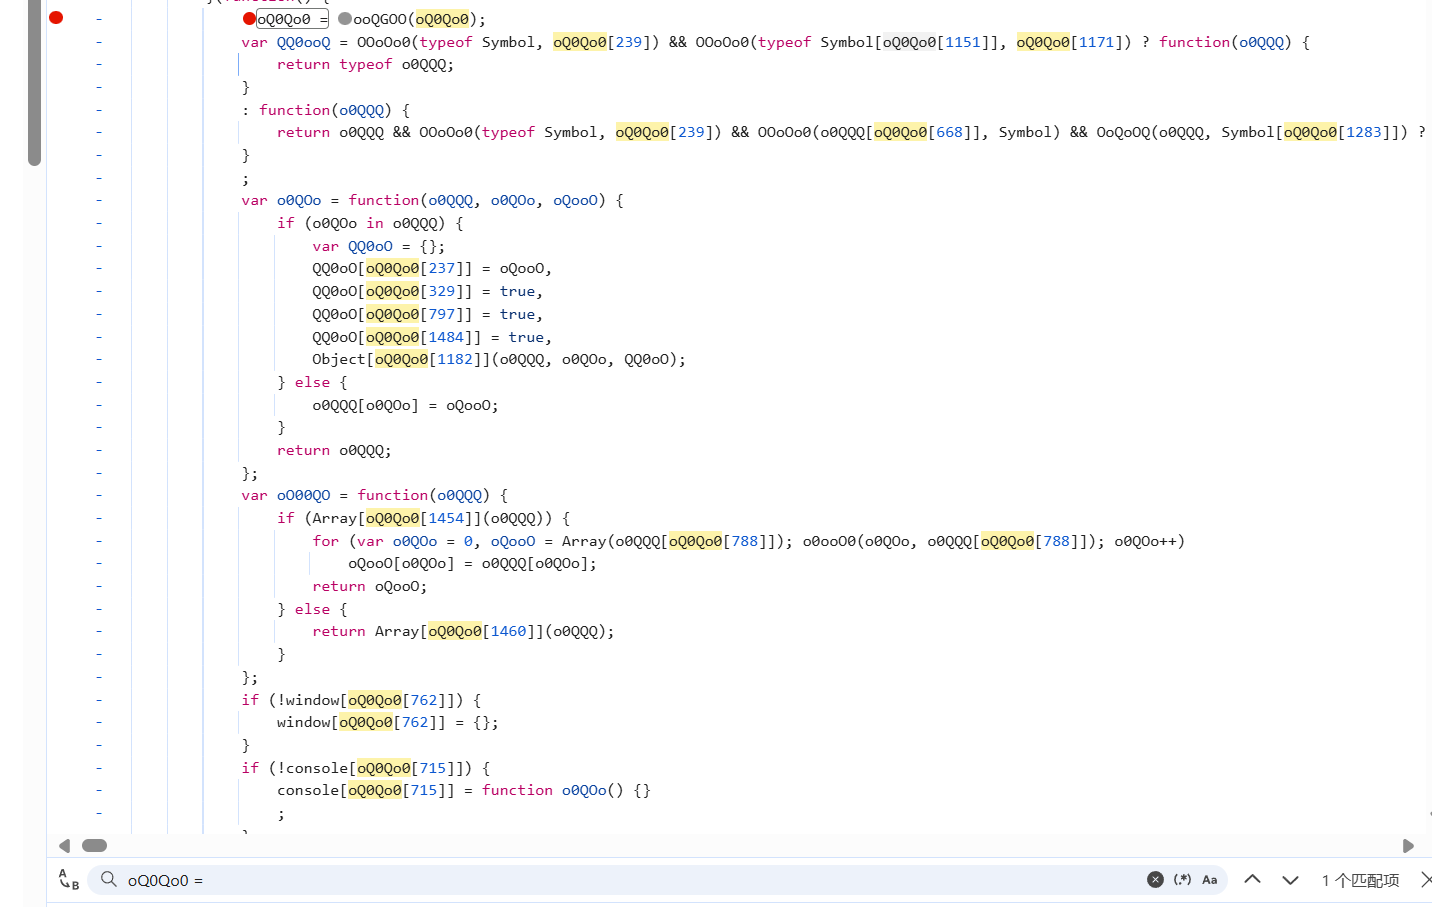Click the horizontal scrollbar thumb
This screenshot has height=907, width=1432.
pos(94,846)
